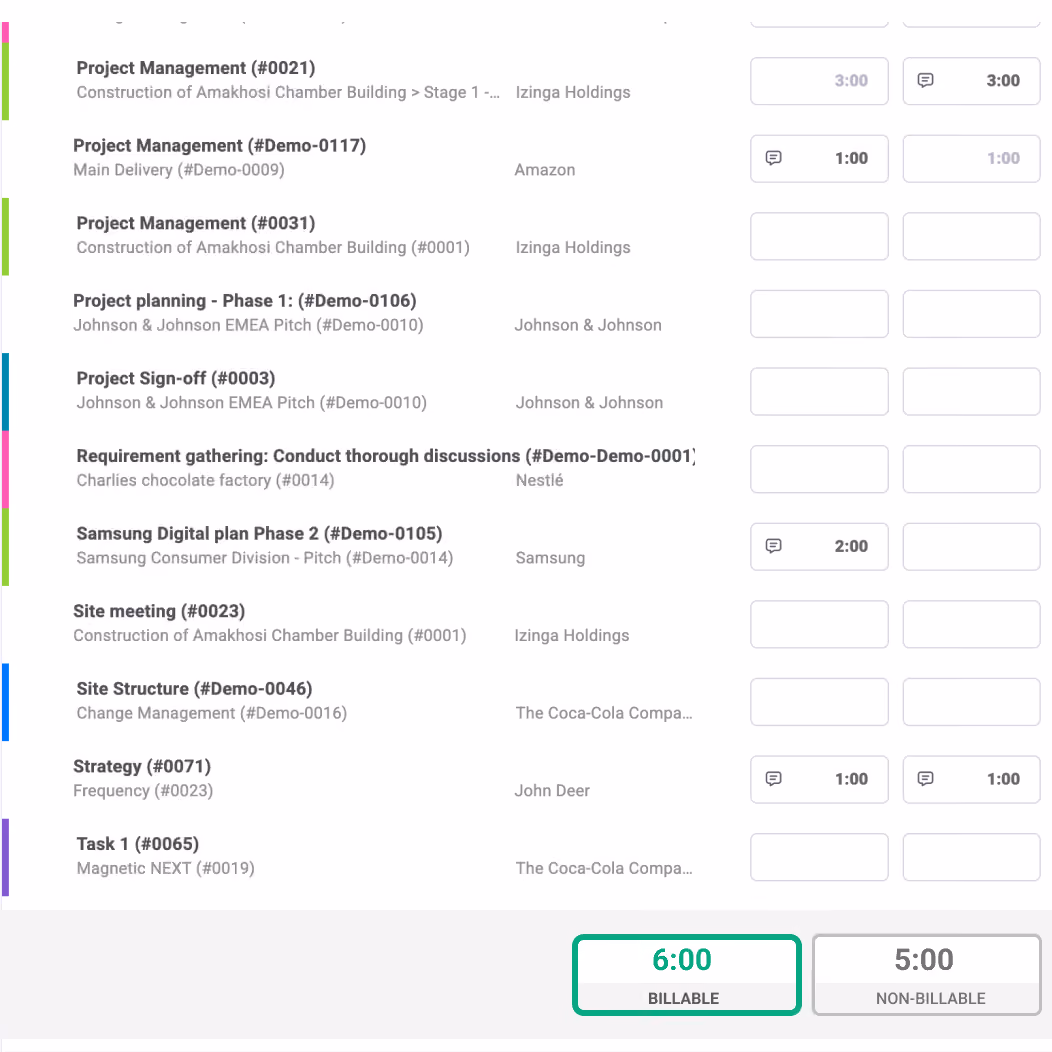
Task: Open task Samsung Digital plan Phase 2
Action: coord(259,533)
